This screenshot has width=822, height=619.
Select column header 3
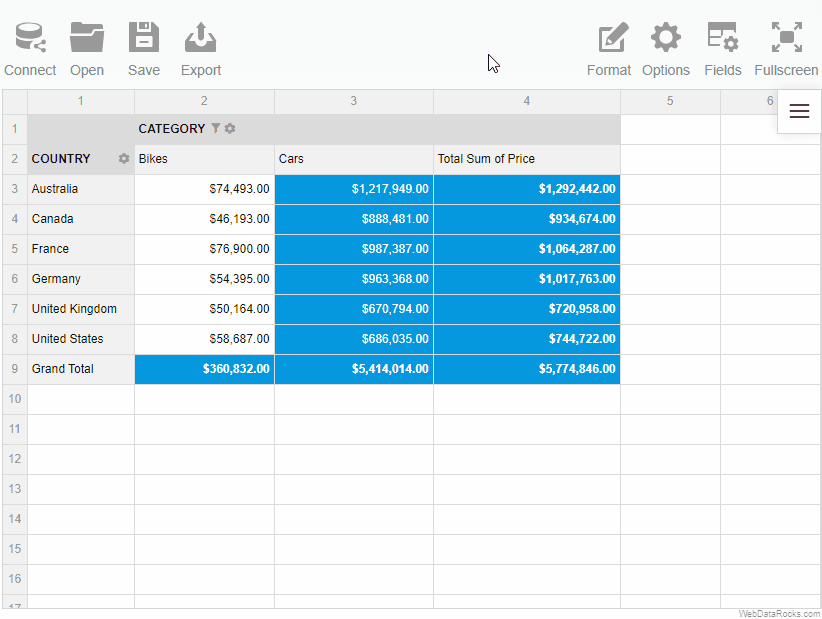354,101
